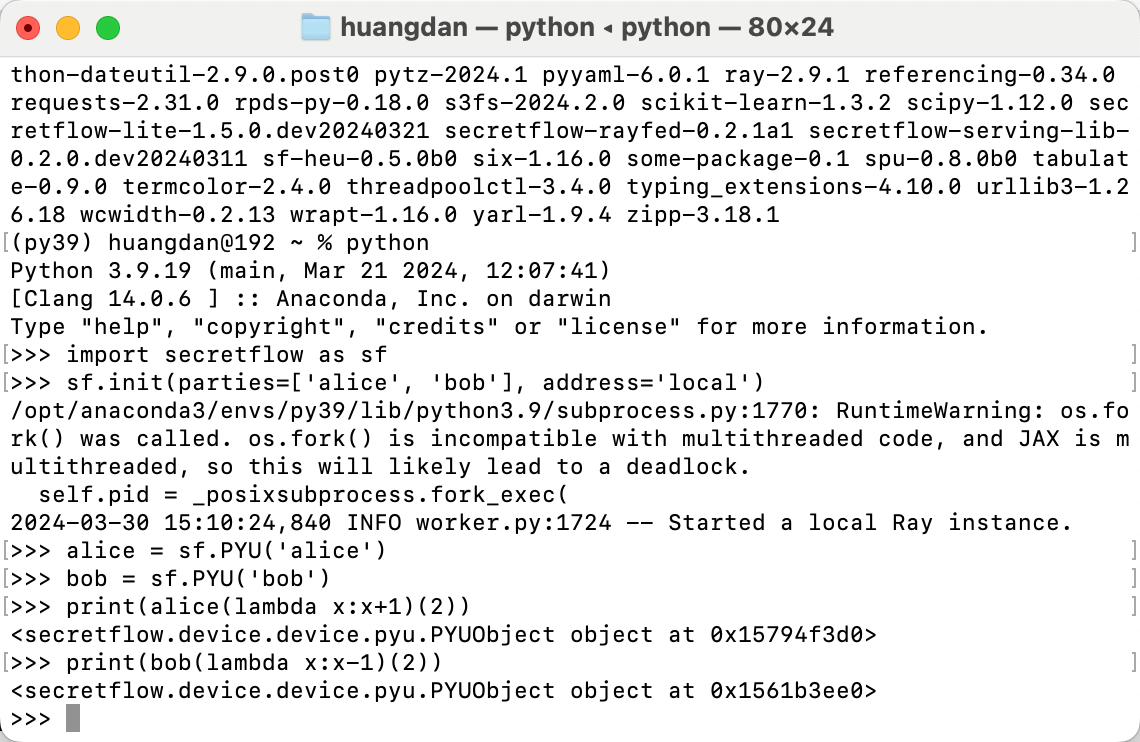The width and height of the screenshot is (1140, 742).
Task: Click the left bracket mark beside import secretflow
Action: coord(5,355)
